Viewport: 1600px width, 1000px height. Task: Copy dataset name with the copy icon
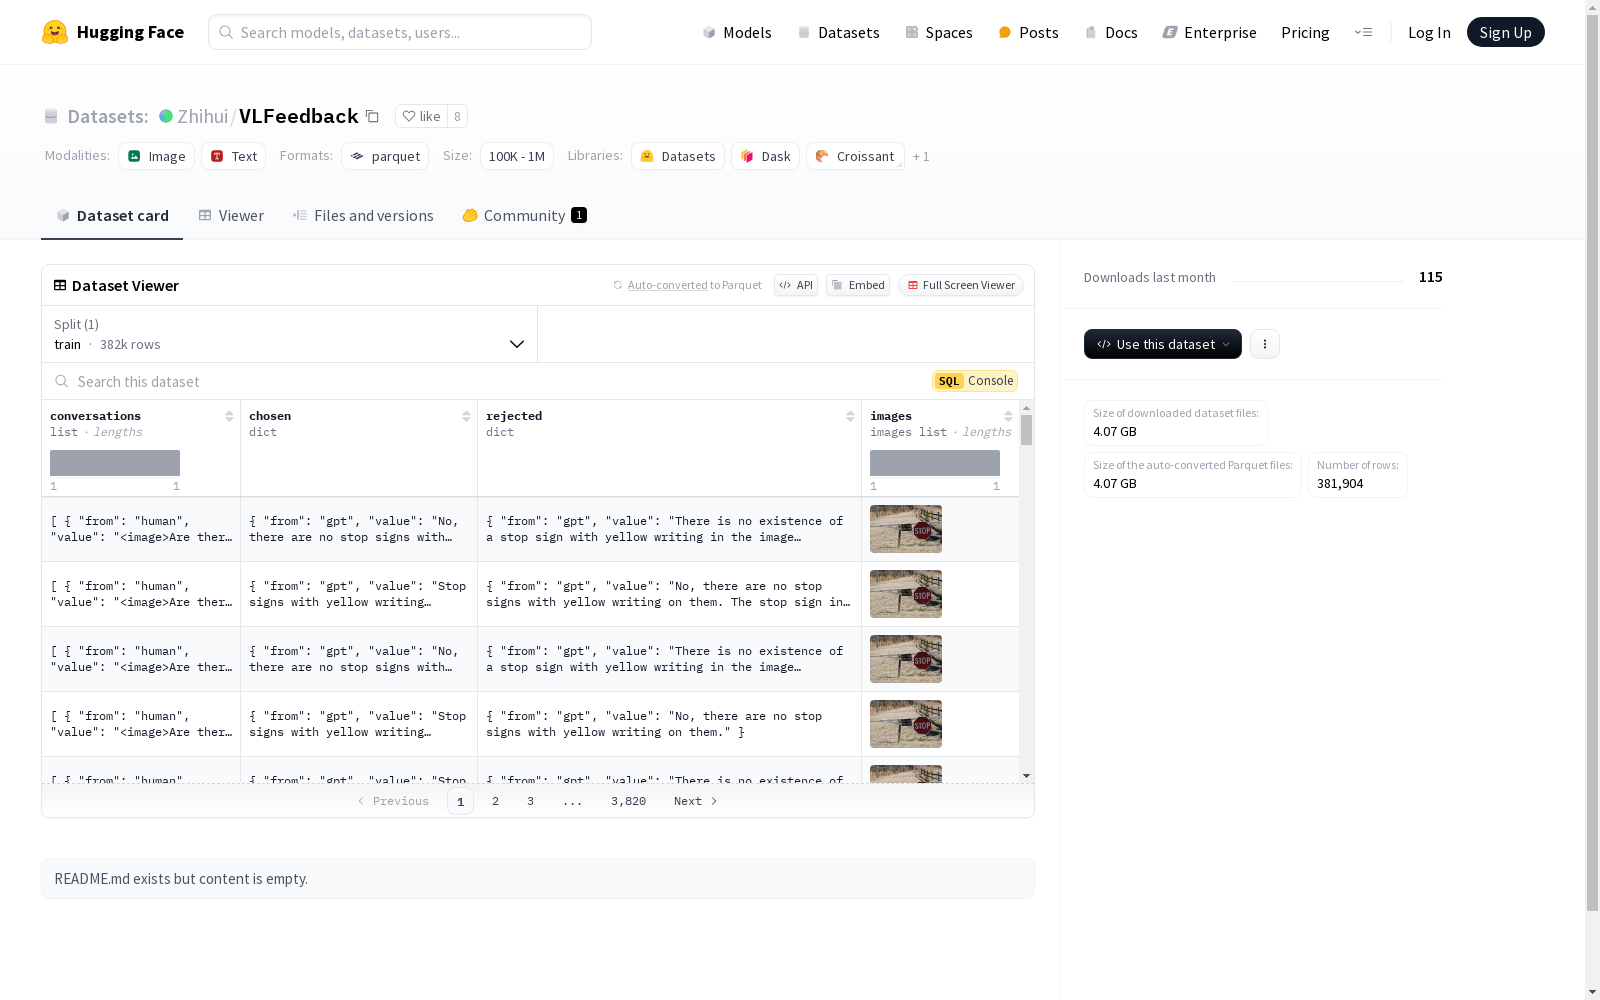[x=372, y=116]
